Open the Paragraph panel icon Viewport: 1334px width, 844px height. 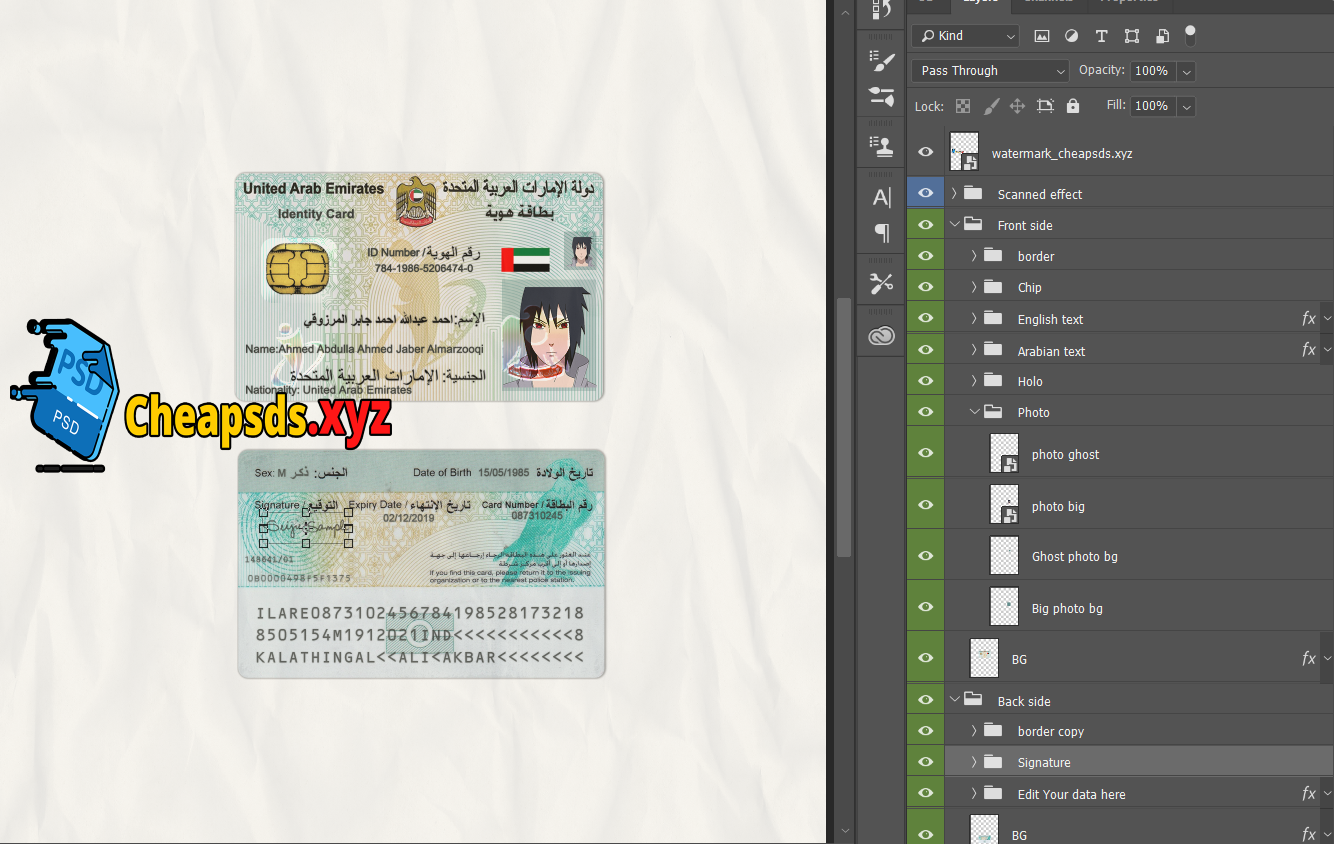click(x=881, y=233)
